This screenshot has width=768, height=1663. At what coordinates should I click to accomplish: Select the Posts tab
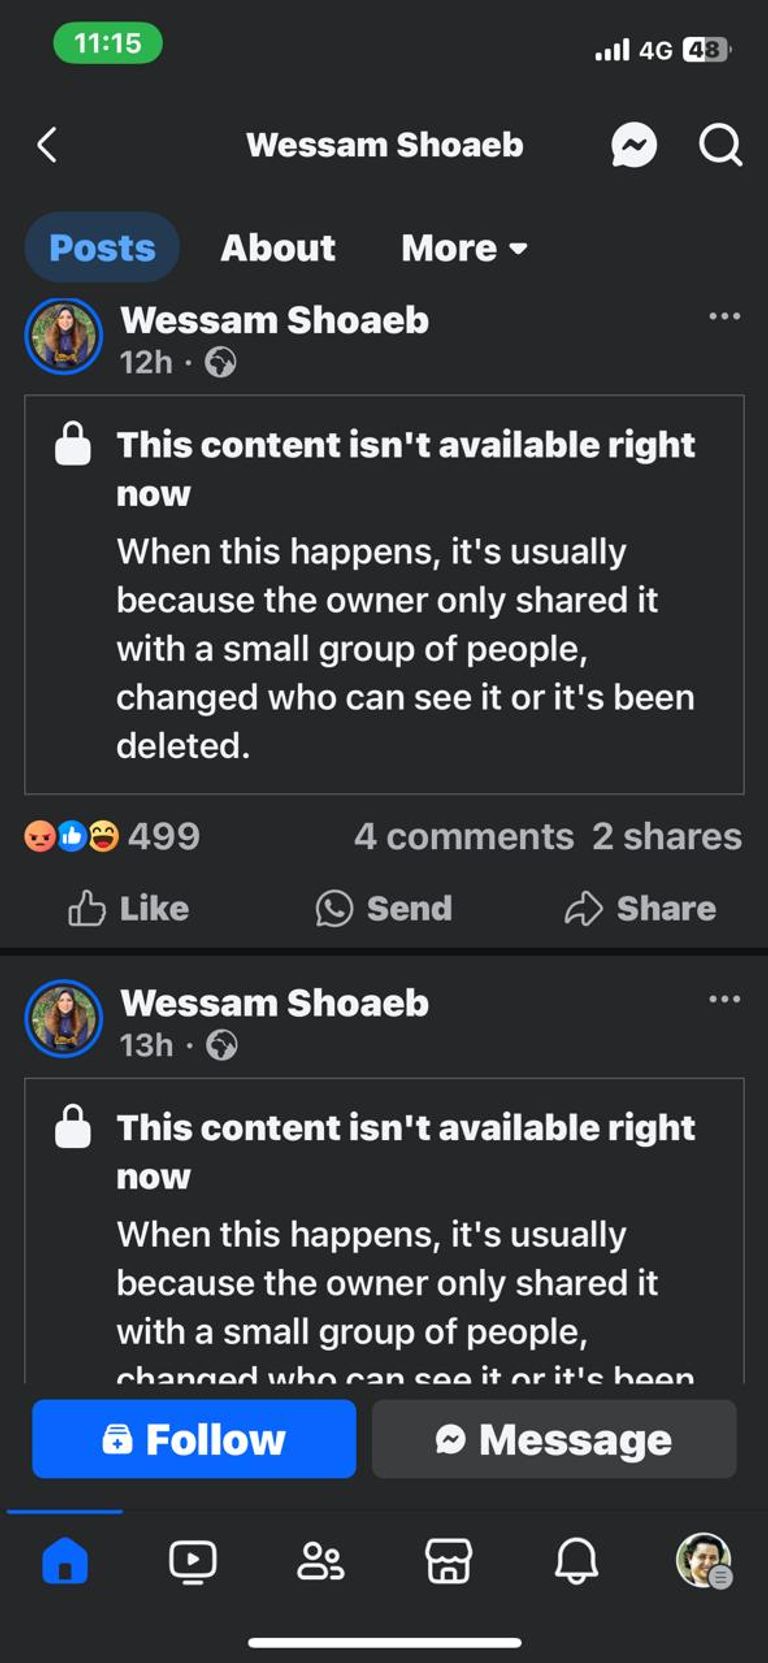102,248
